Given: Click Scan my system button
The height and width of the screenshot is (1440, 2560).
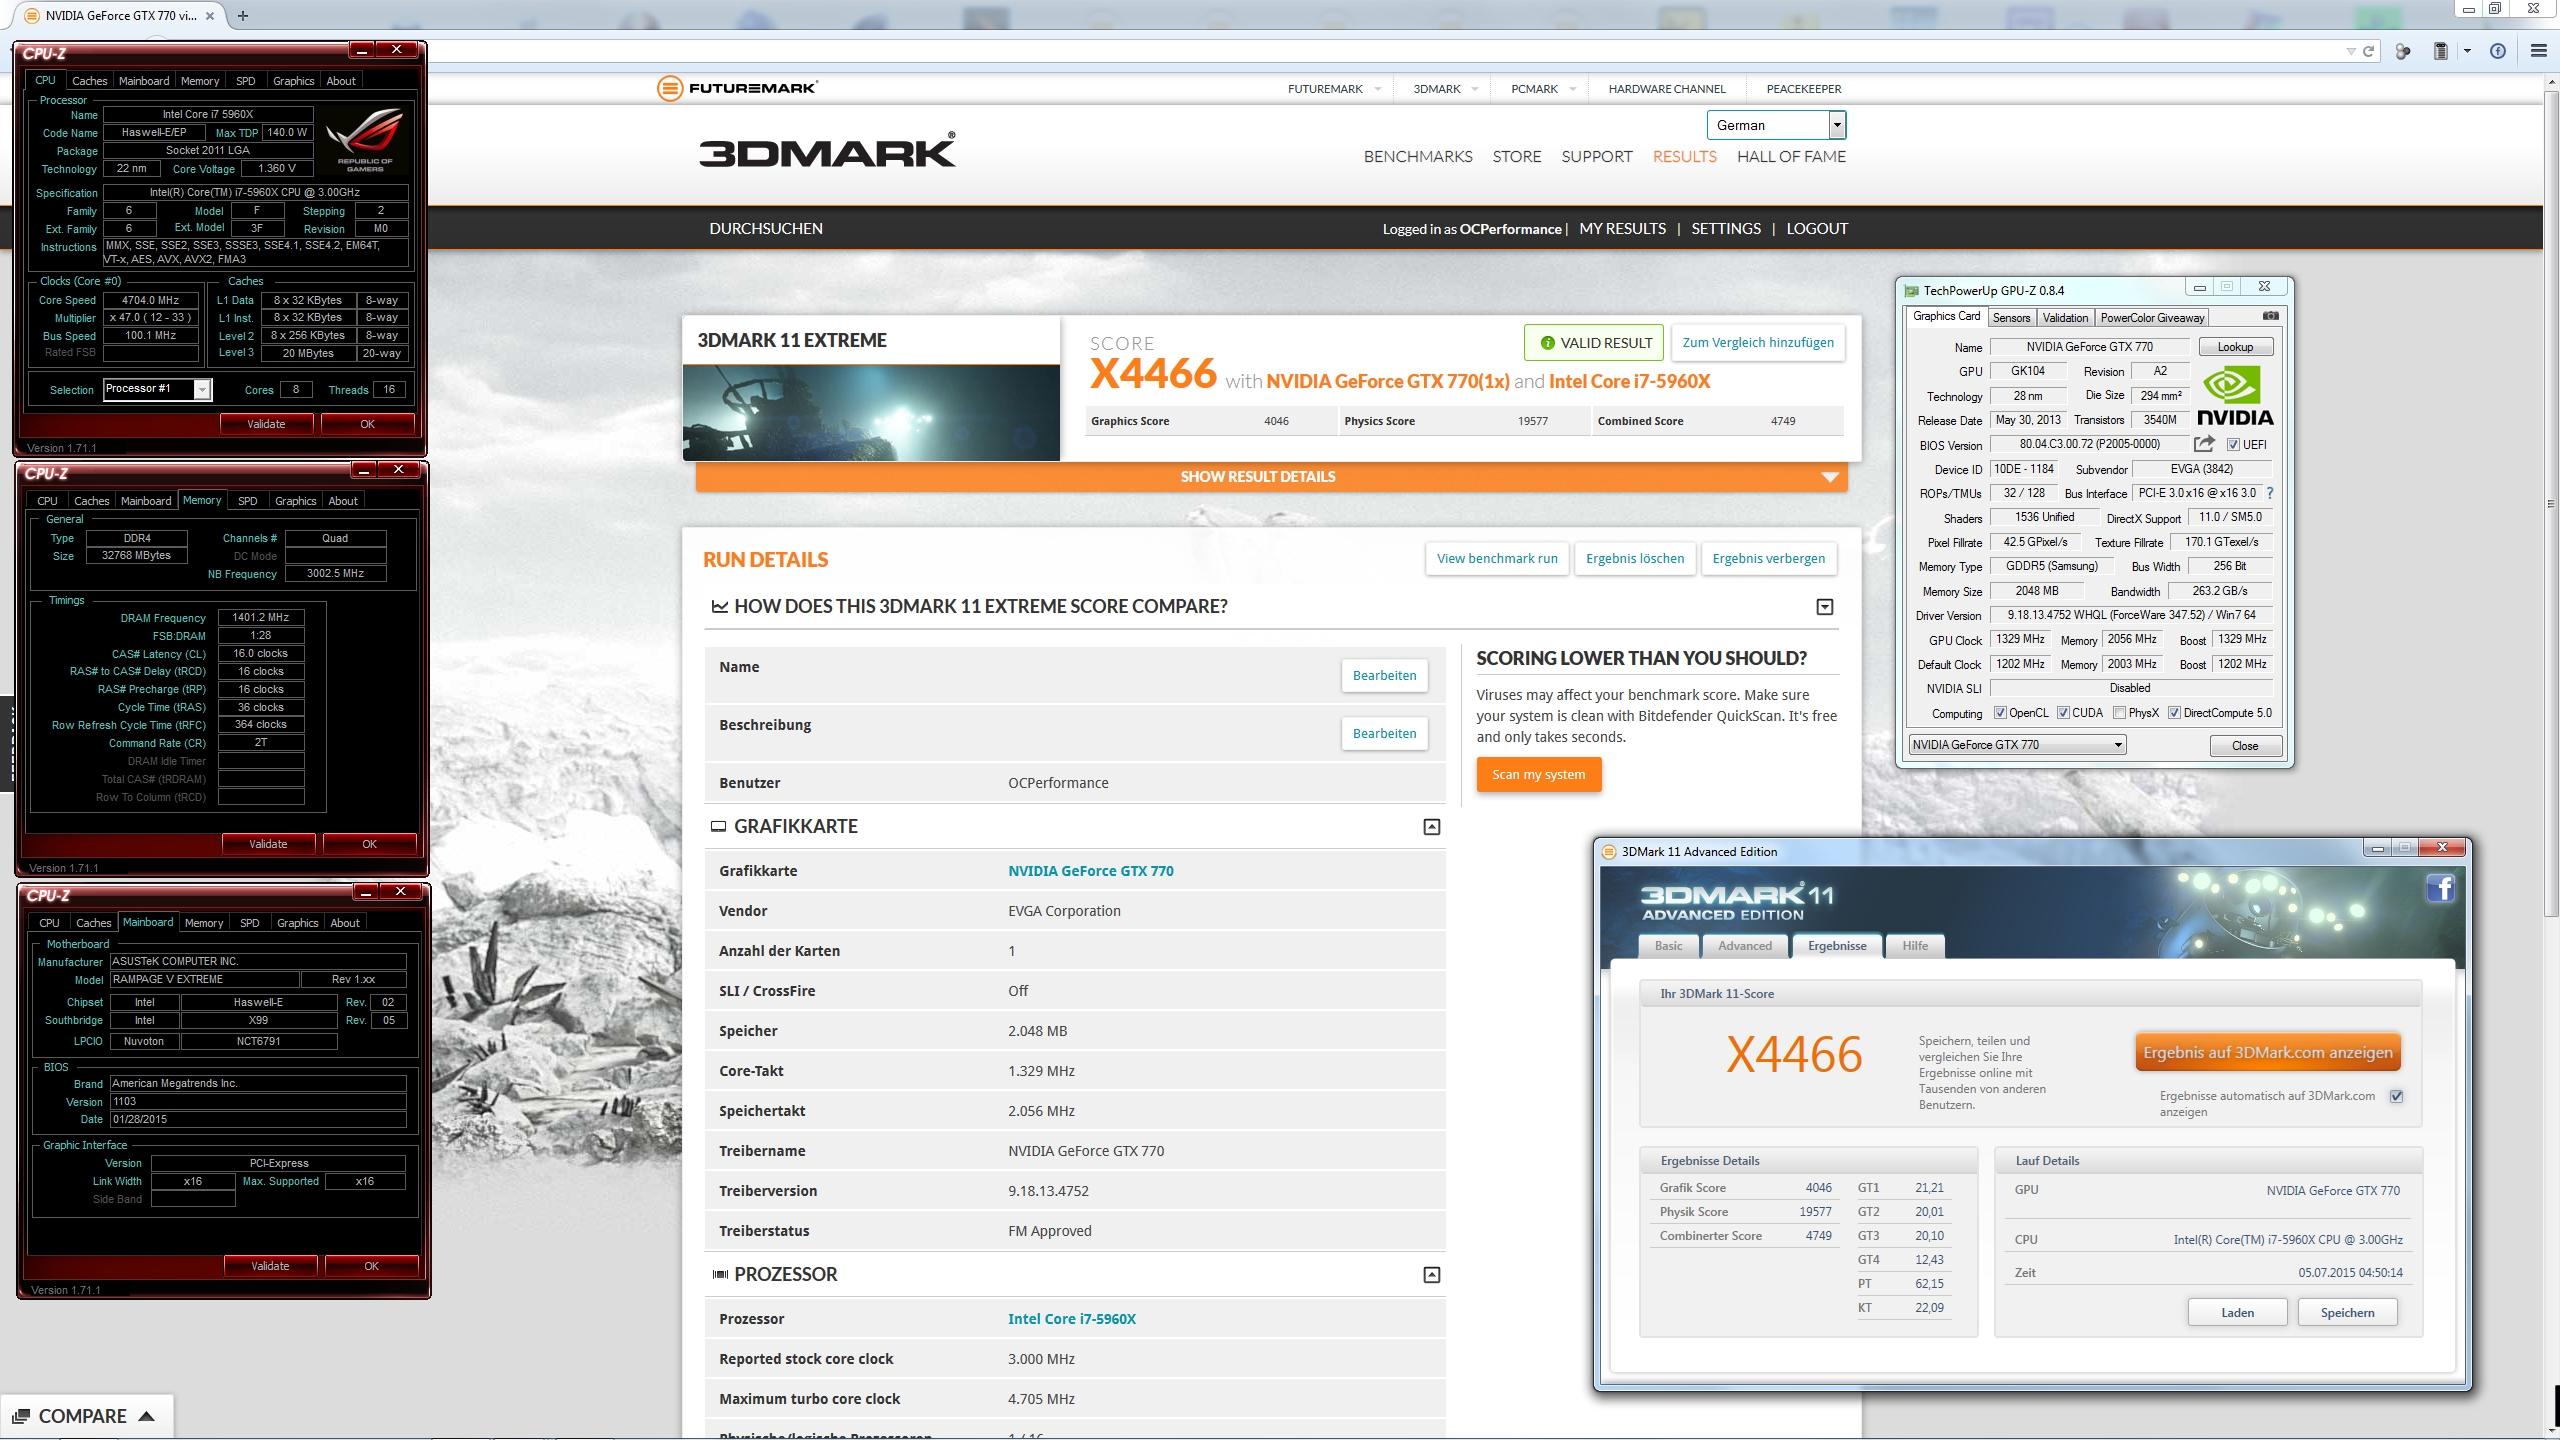Looking at the screenshot, I should tap(1538, 774).
